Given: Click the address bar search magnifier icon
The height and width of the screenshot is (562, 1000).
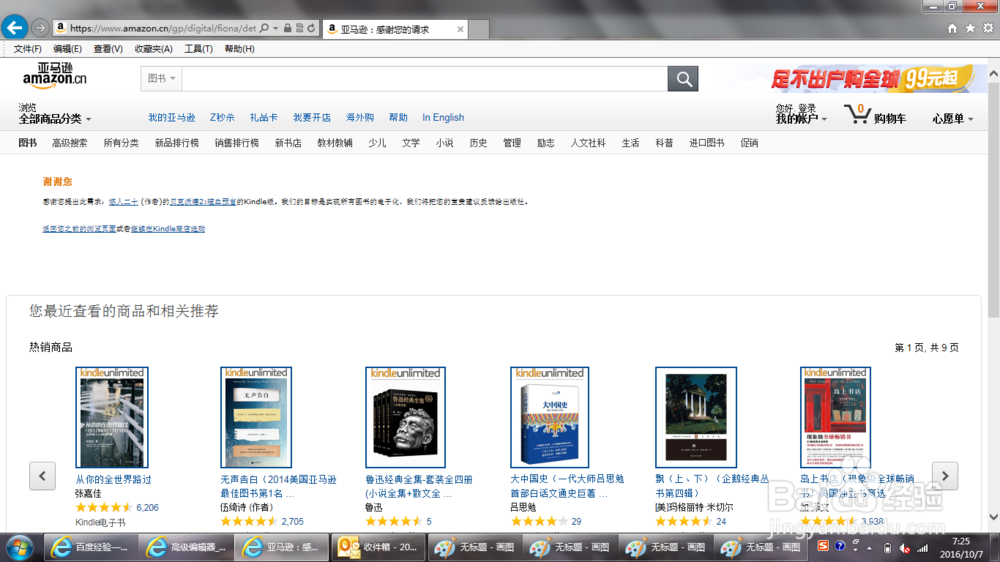Looking at the screenshot, I should [264, 28].
